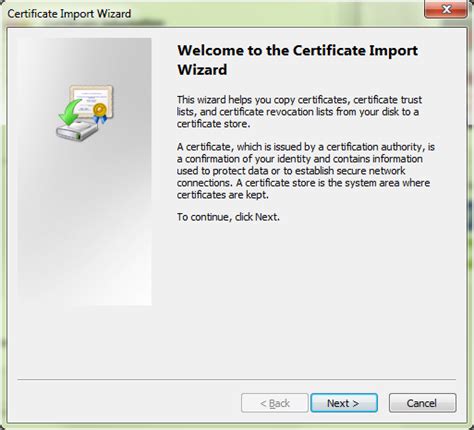
Task: Click the line starting 'A certificate, which is issued'
Action: [x=306, y=147]
